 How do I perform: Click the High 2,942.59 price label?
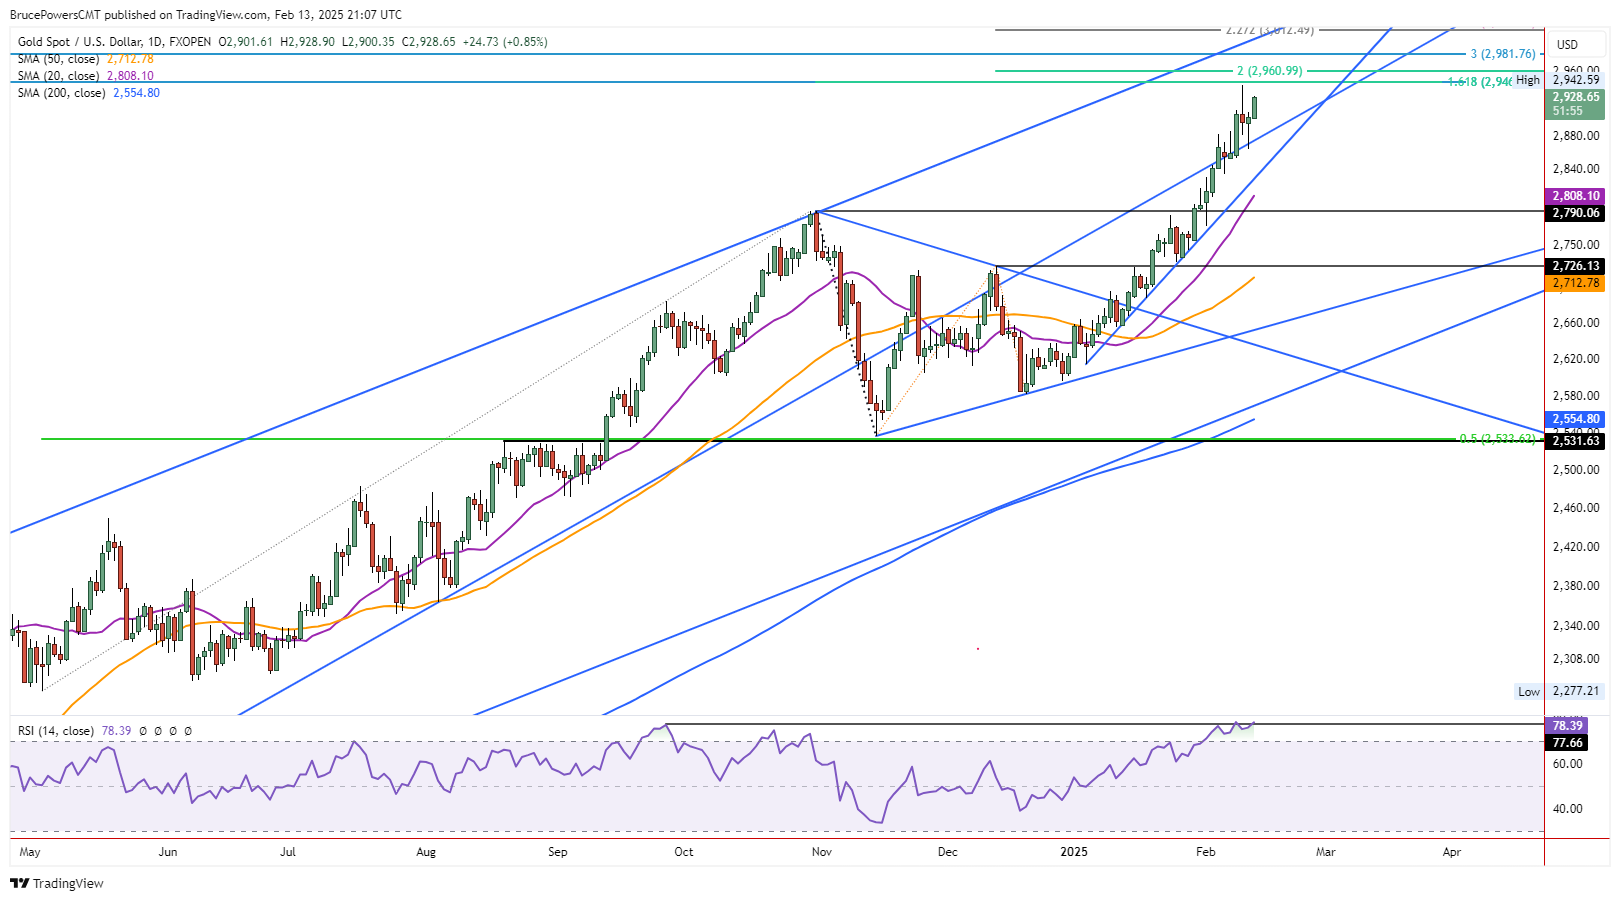pyautogui.click(x=1558, y=80)
